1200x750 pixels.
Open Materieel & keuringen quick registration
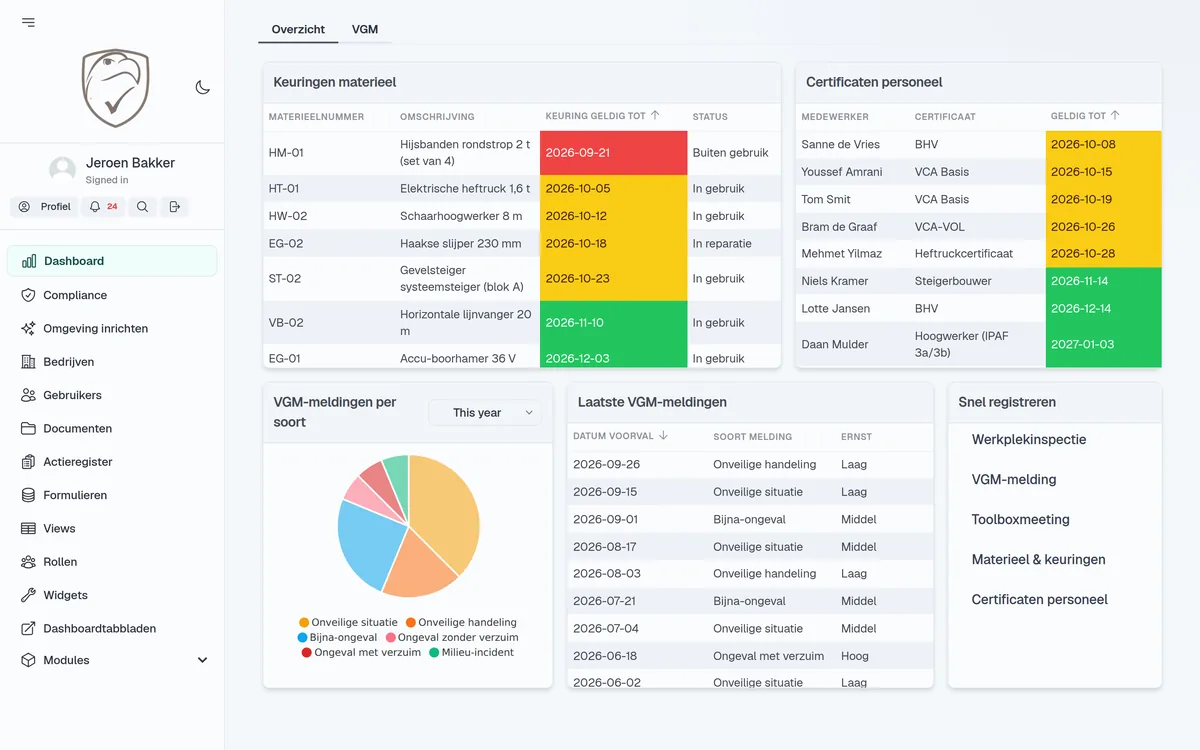point(1039,559)
